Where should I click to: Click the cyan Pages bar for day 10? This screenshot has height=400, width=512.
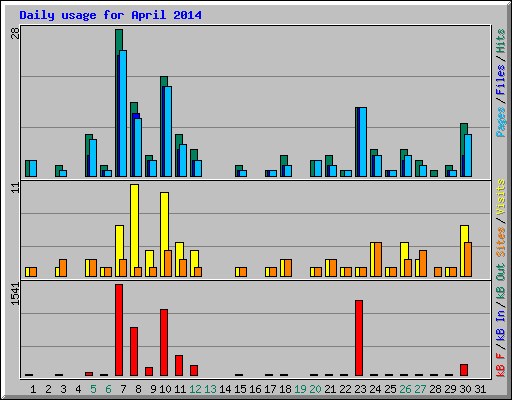coord(168,131)
